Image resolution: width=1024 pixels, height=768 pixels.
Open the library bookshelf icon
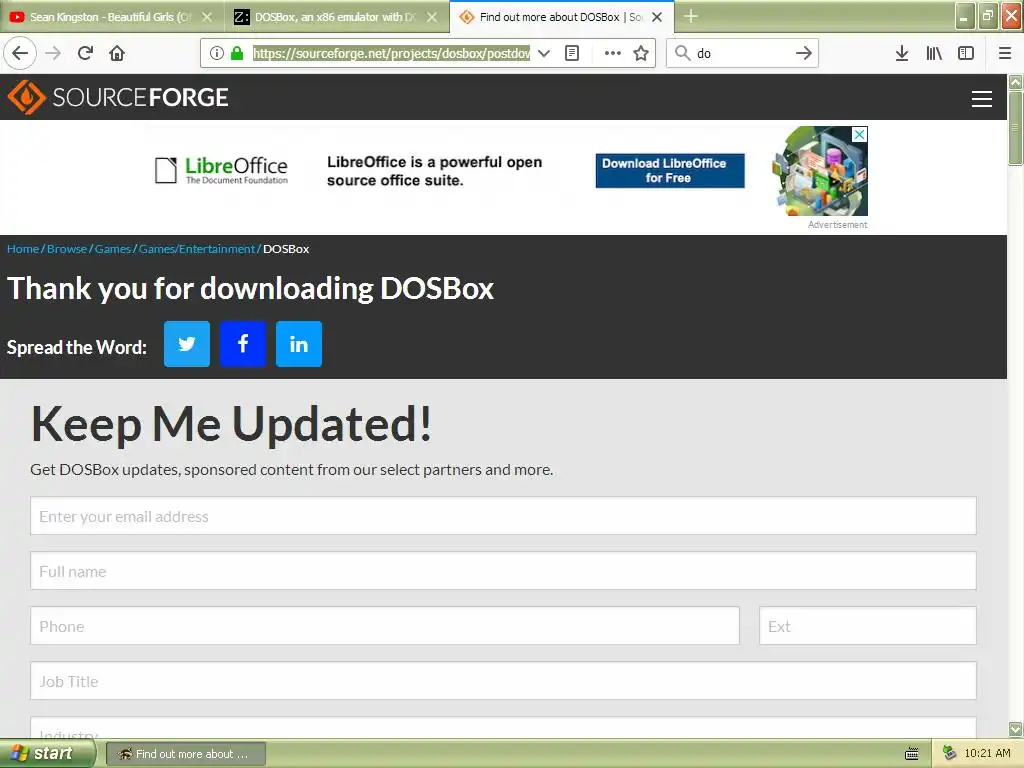[x=934, y=53]
